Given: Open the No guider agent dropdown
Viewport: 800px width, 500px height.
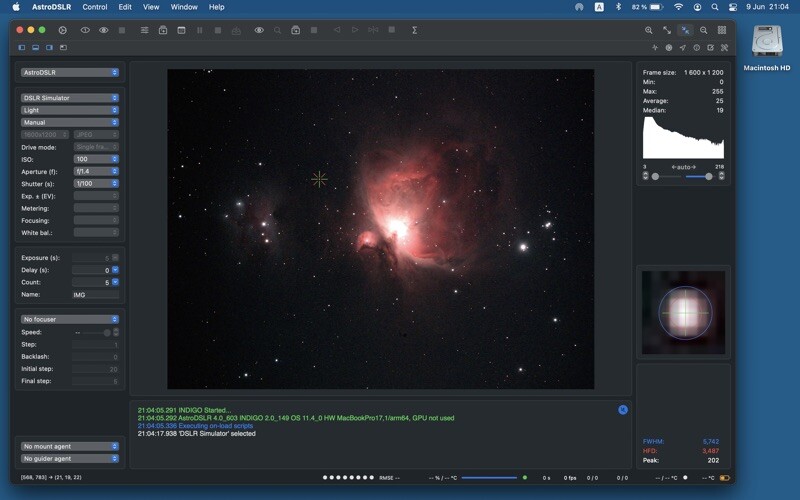Looking at the screenshot, I should 70,459.
